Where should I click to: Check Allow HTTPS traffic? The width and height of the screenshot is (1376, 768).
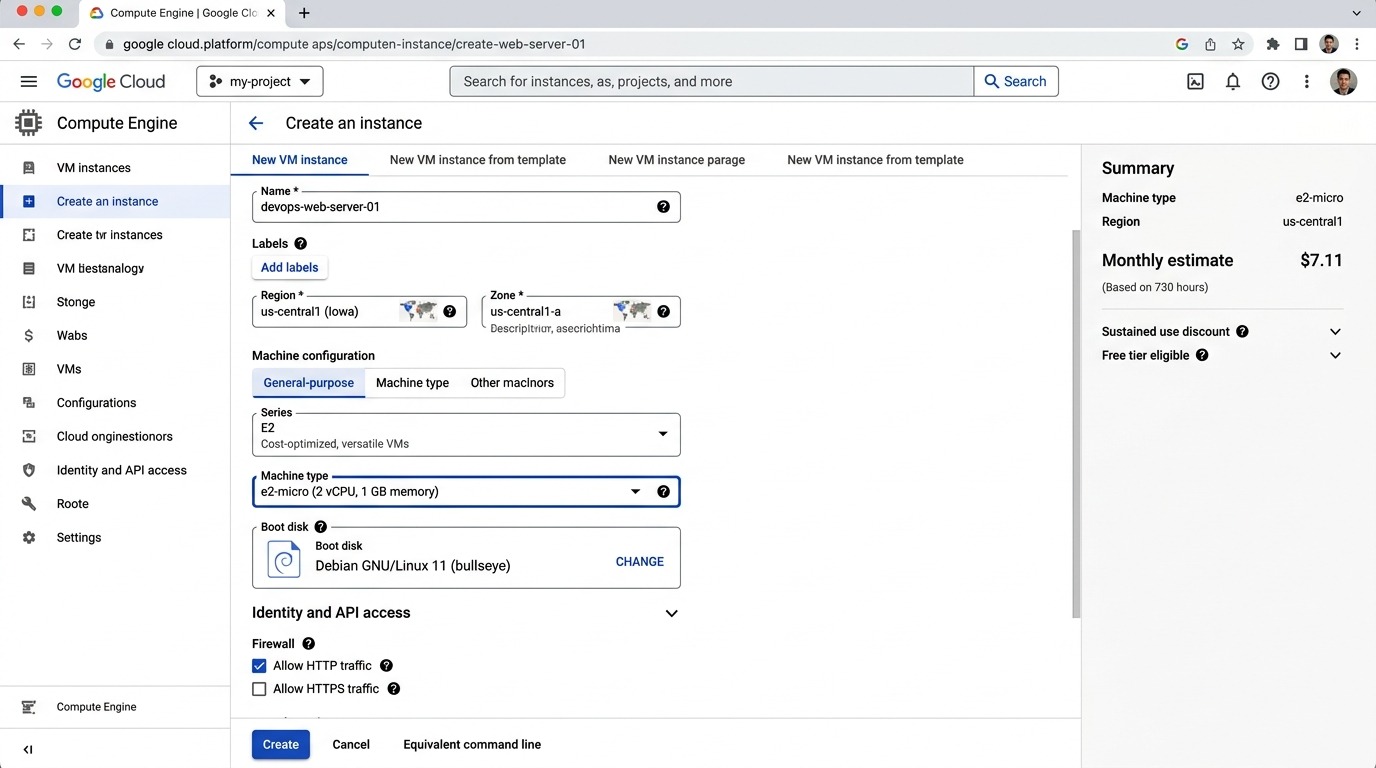tap(259, 689)
